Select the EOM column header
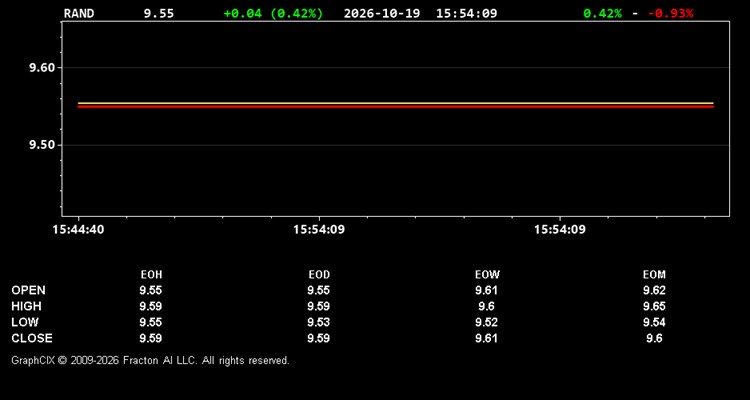This screenshot has width=750, height=400. [654, 275]
